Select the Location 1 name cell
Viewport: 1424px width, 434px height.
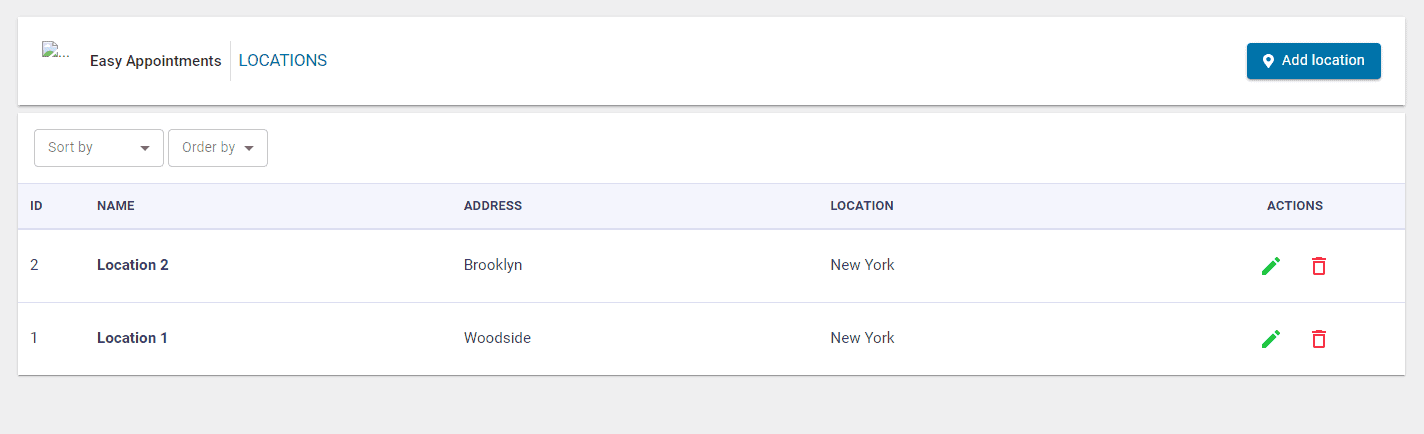click(132, 338)
